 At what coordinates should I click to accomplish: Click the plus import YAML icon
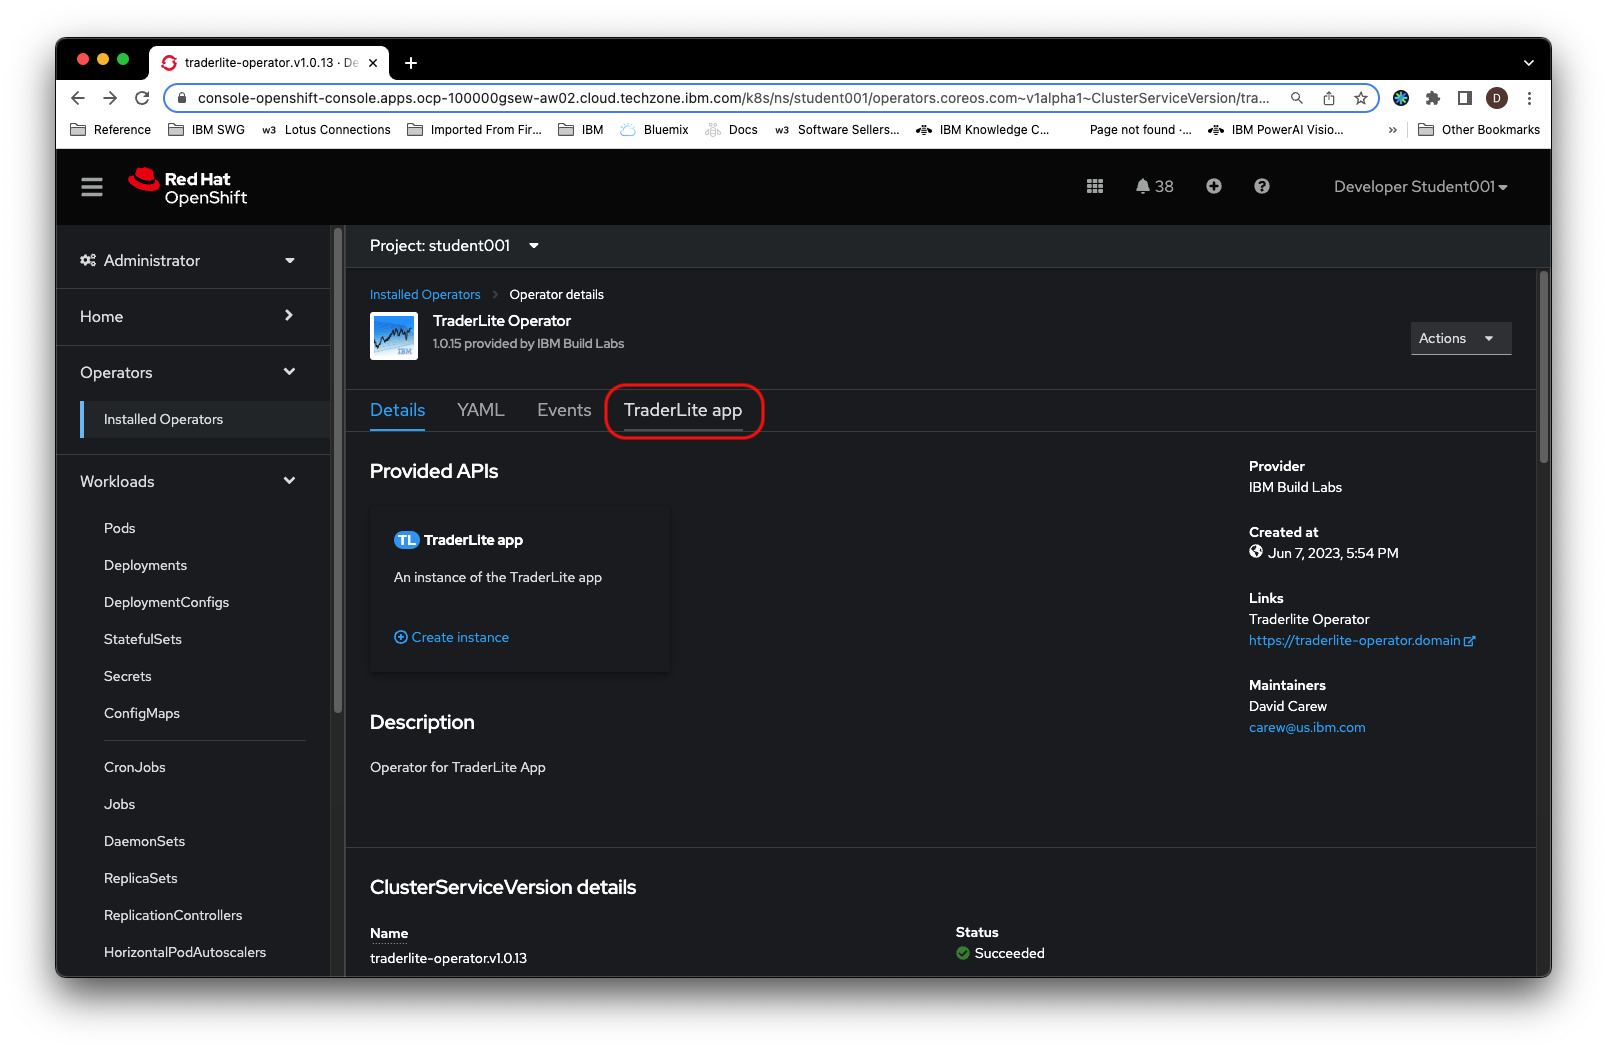tap(1214, 186)
